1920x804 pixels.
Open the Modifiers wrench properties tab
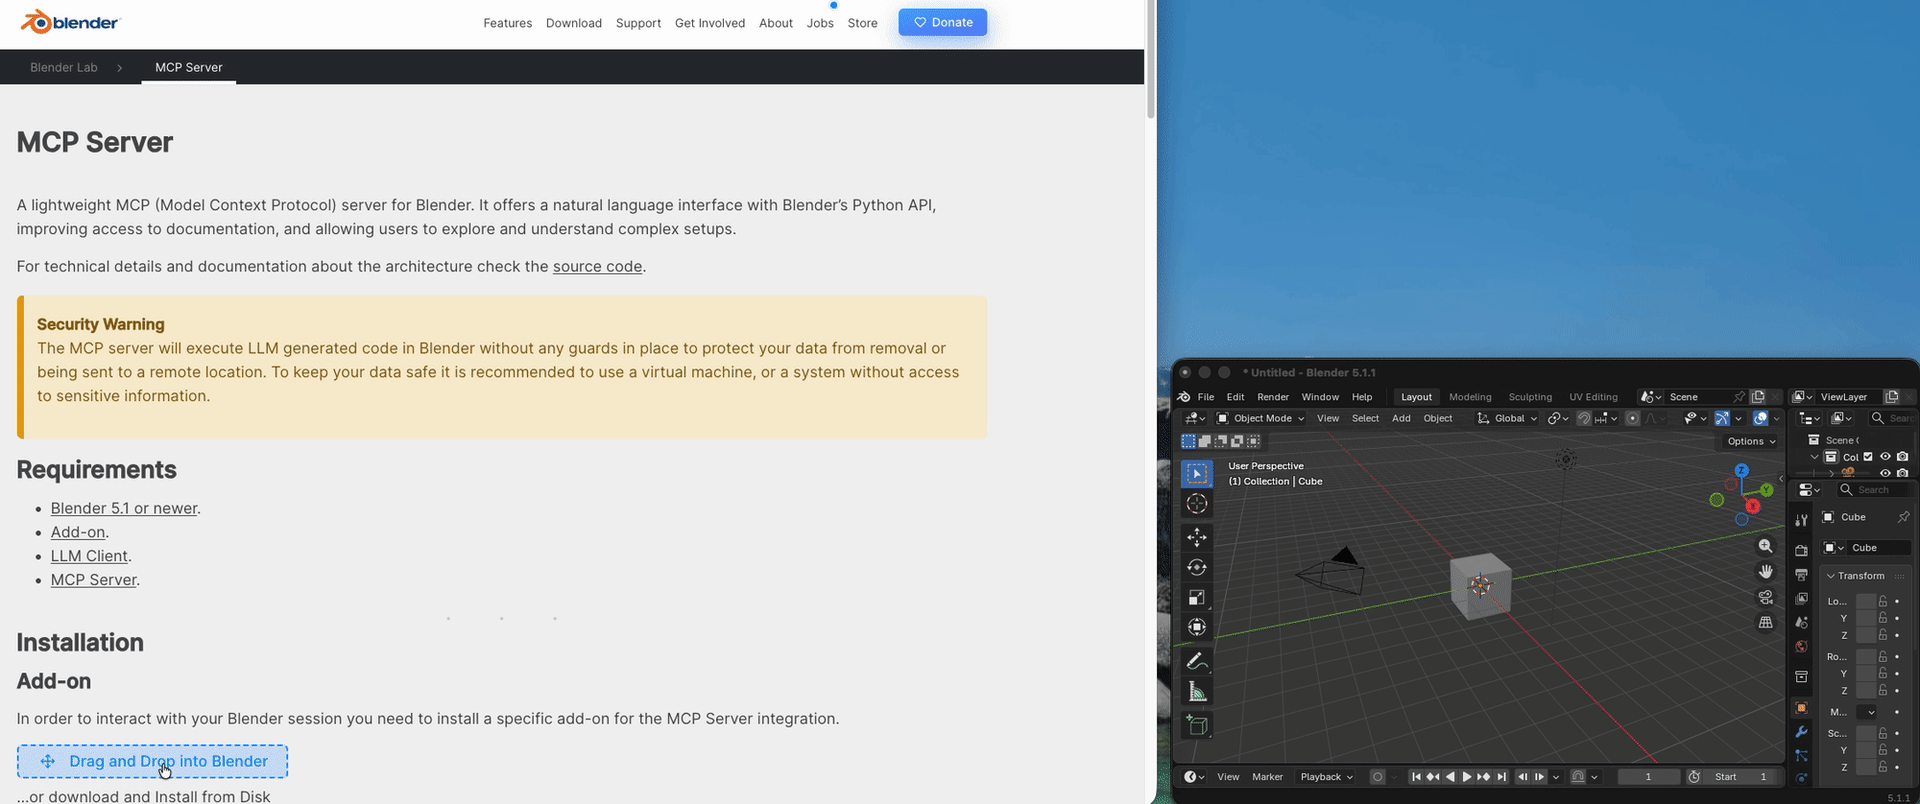1801,732
